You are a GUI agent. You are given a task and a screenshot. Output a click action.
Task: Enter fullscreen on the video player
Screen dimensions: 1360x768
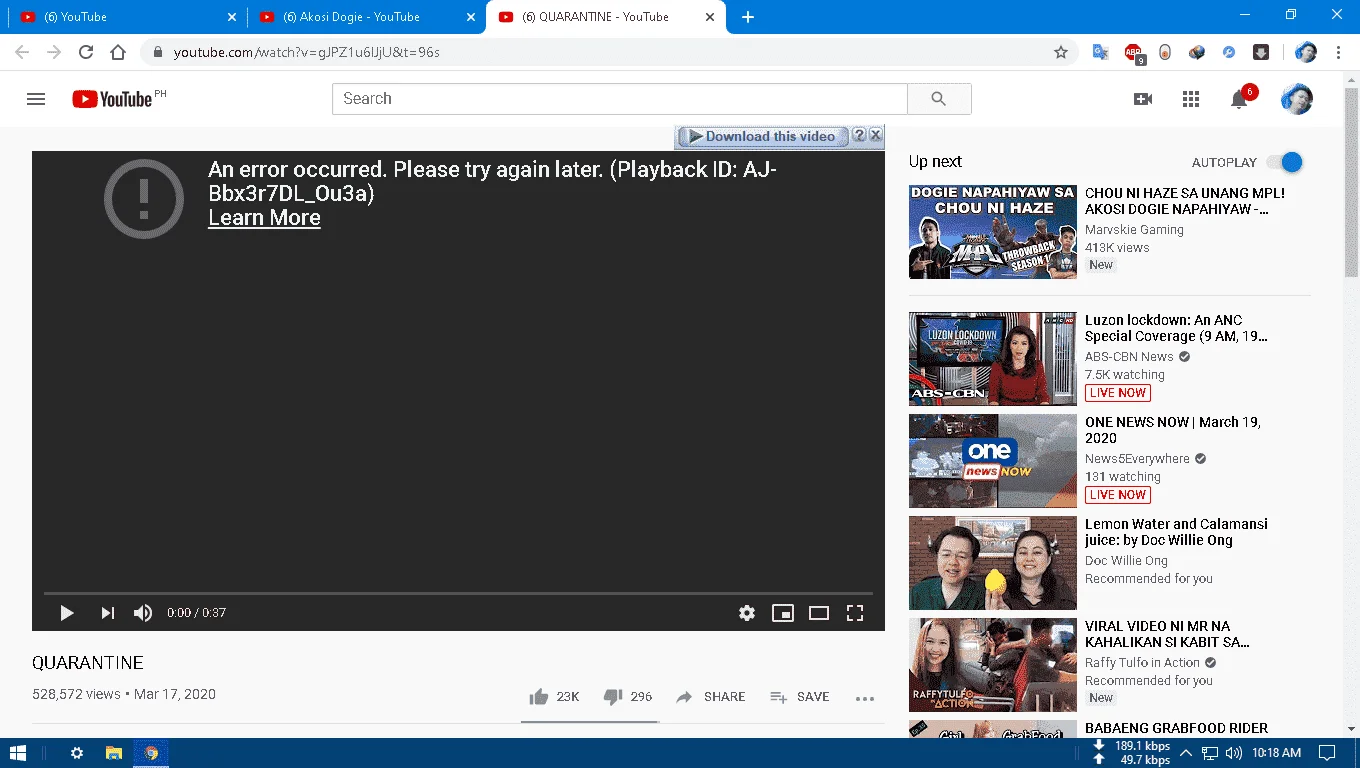pos(855,613)
